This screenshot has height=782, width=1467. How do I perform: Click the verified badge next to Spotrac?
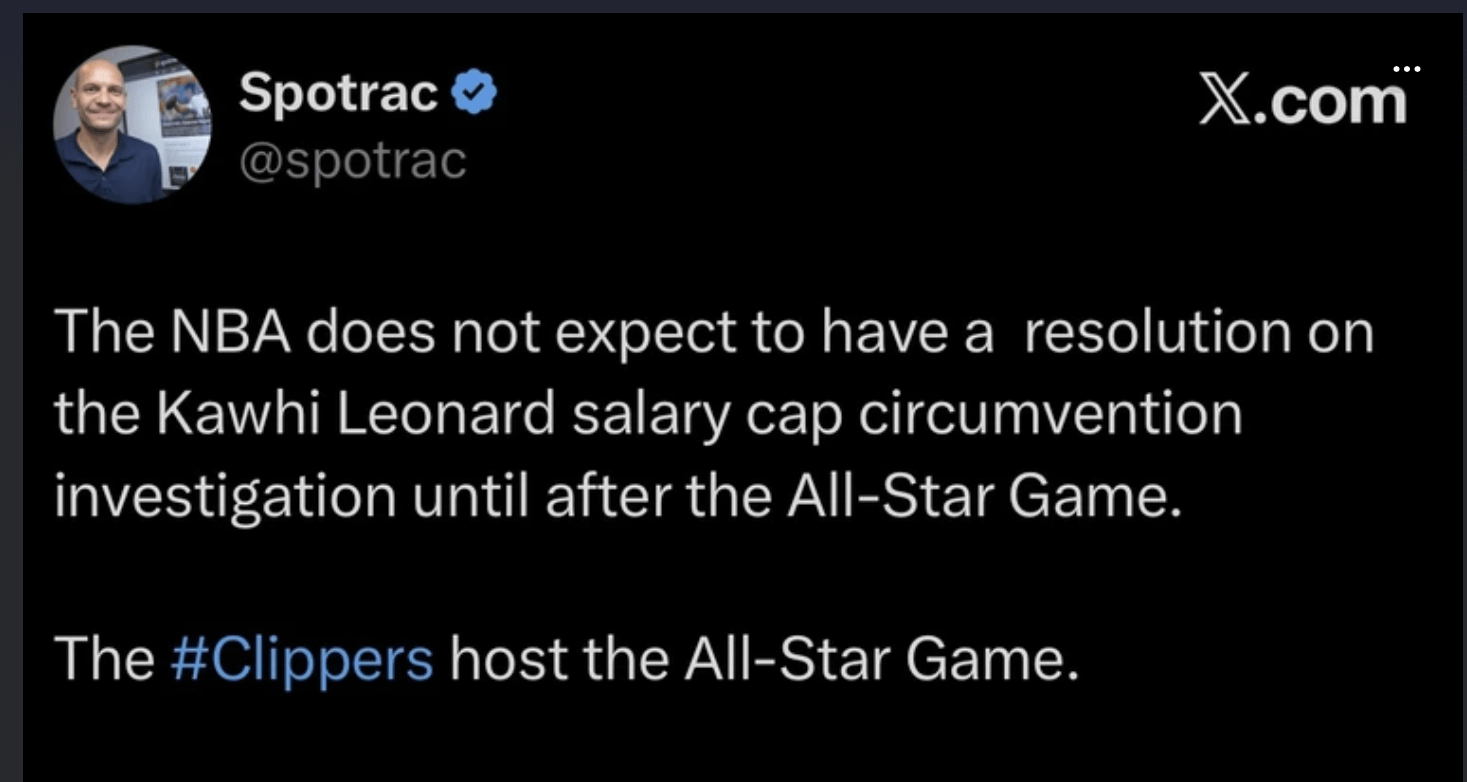tap(471, 90)
